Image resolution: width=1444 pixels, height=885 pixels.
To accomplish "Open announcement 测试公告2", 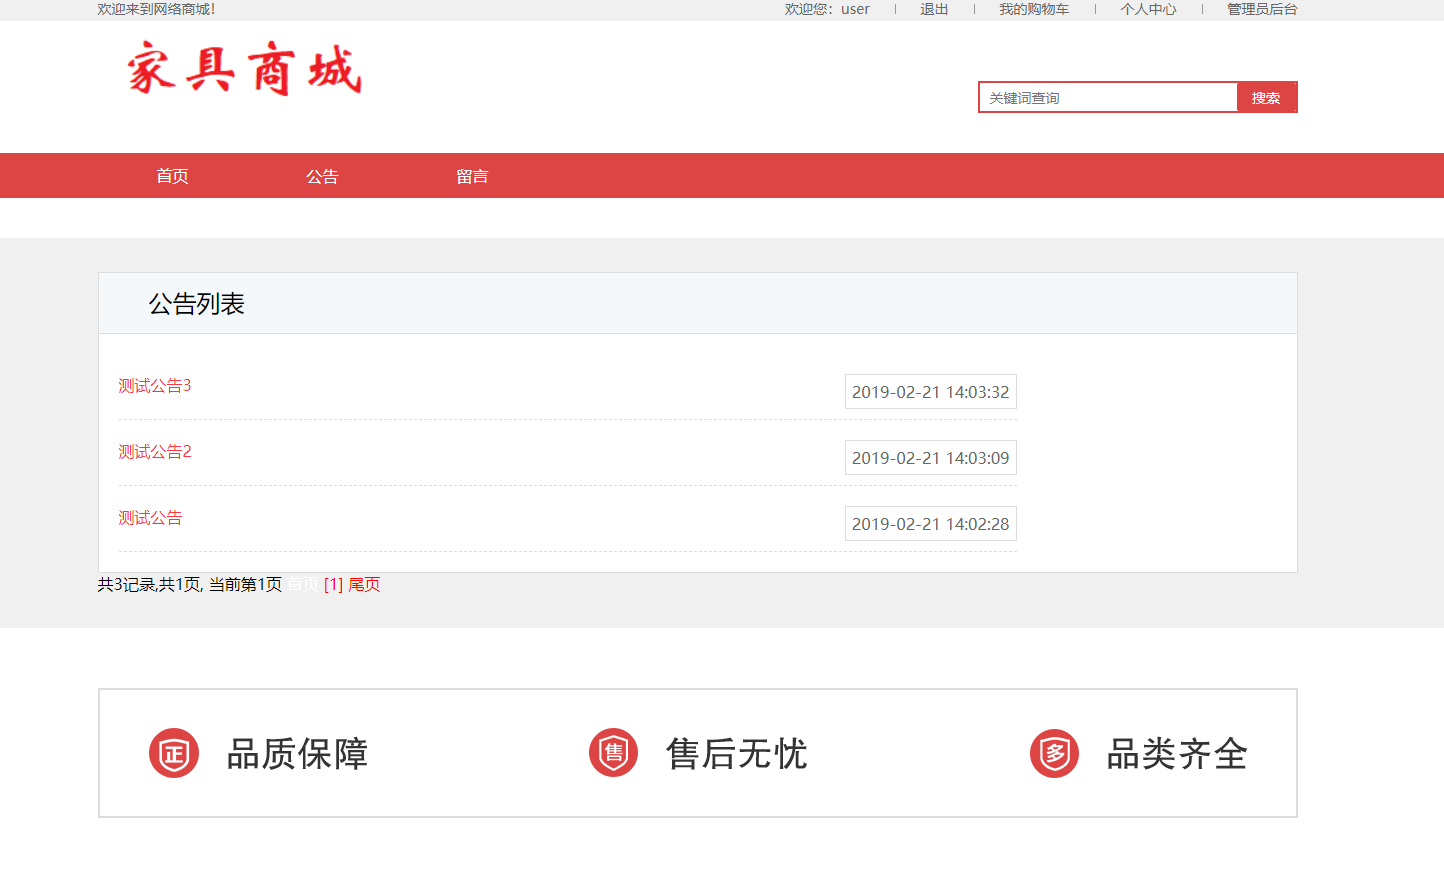I will (x=154, y=451).
